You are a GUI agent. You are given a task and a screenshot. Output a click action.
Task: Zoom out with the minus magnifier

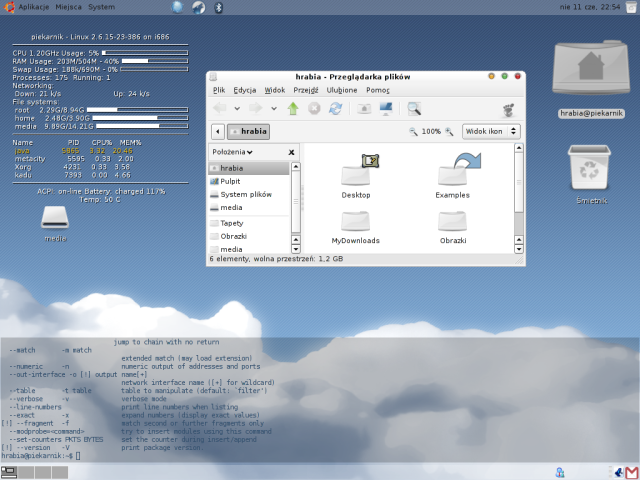tap(413, 131)
